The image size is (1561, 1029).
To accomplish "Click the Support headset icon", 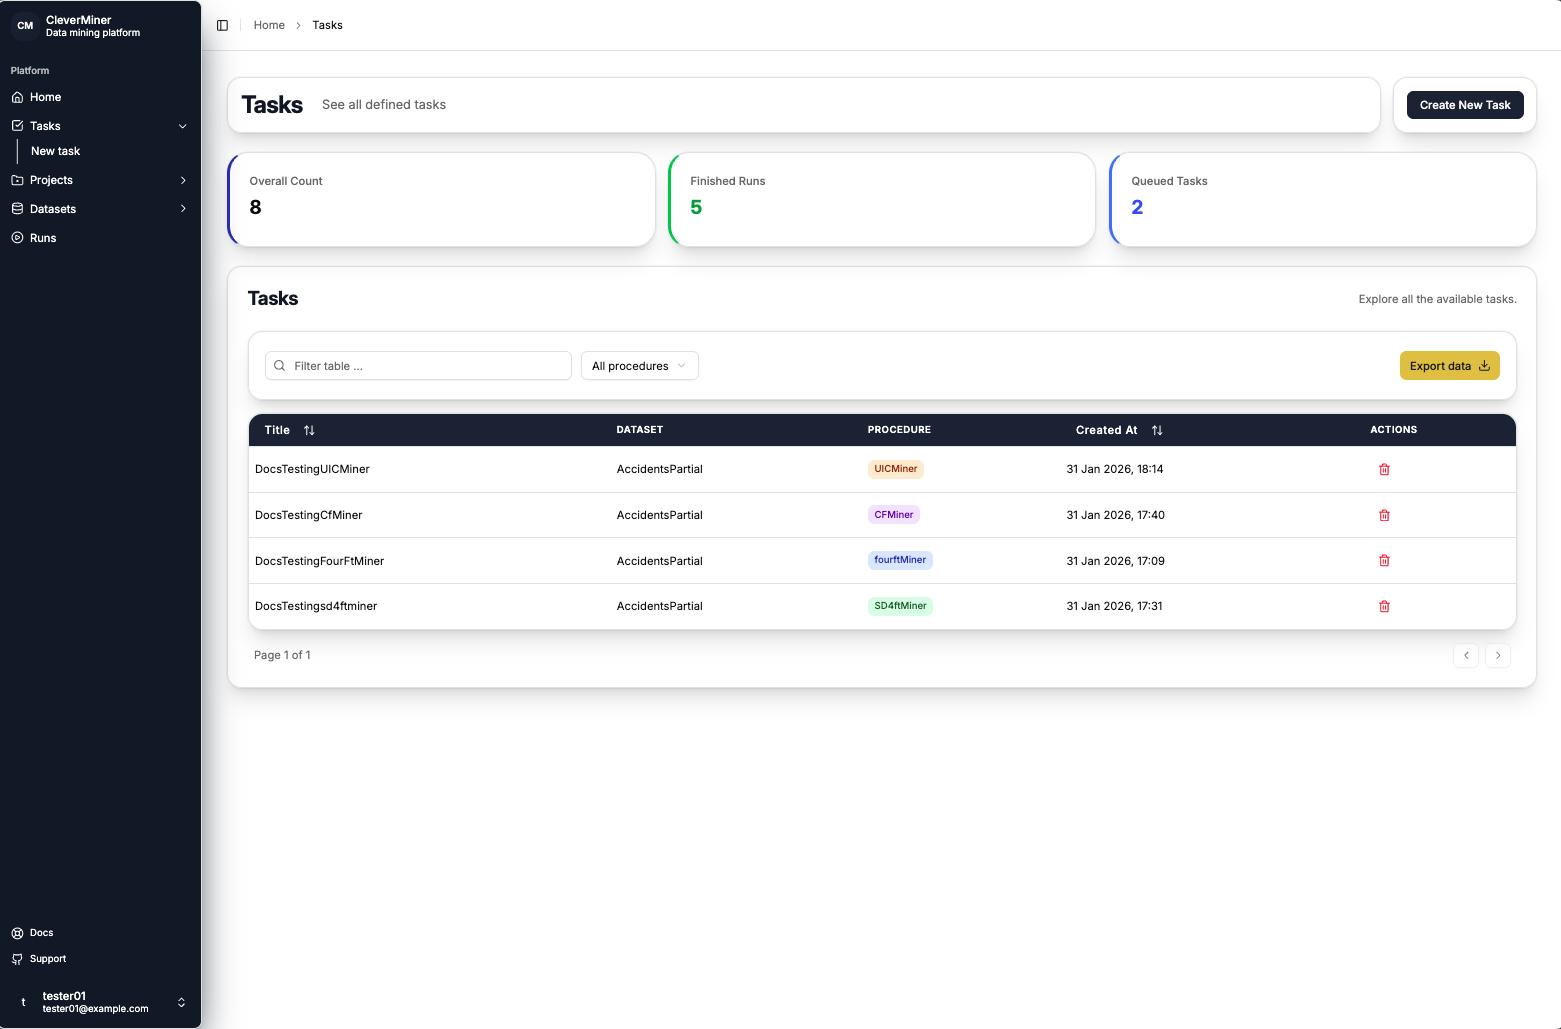I will pos(17,958).
